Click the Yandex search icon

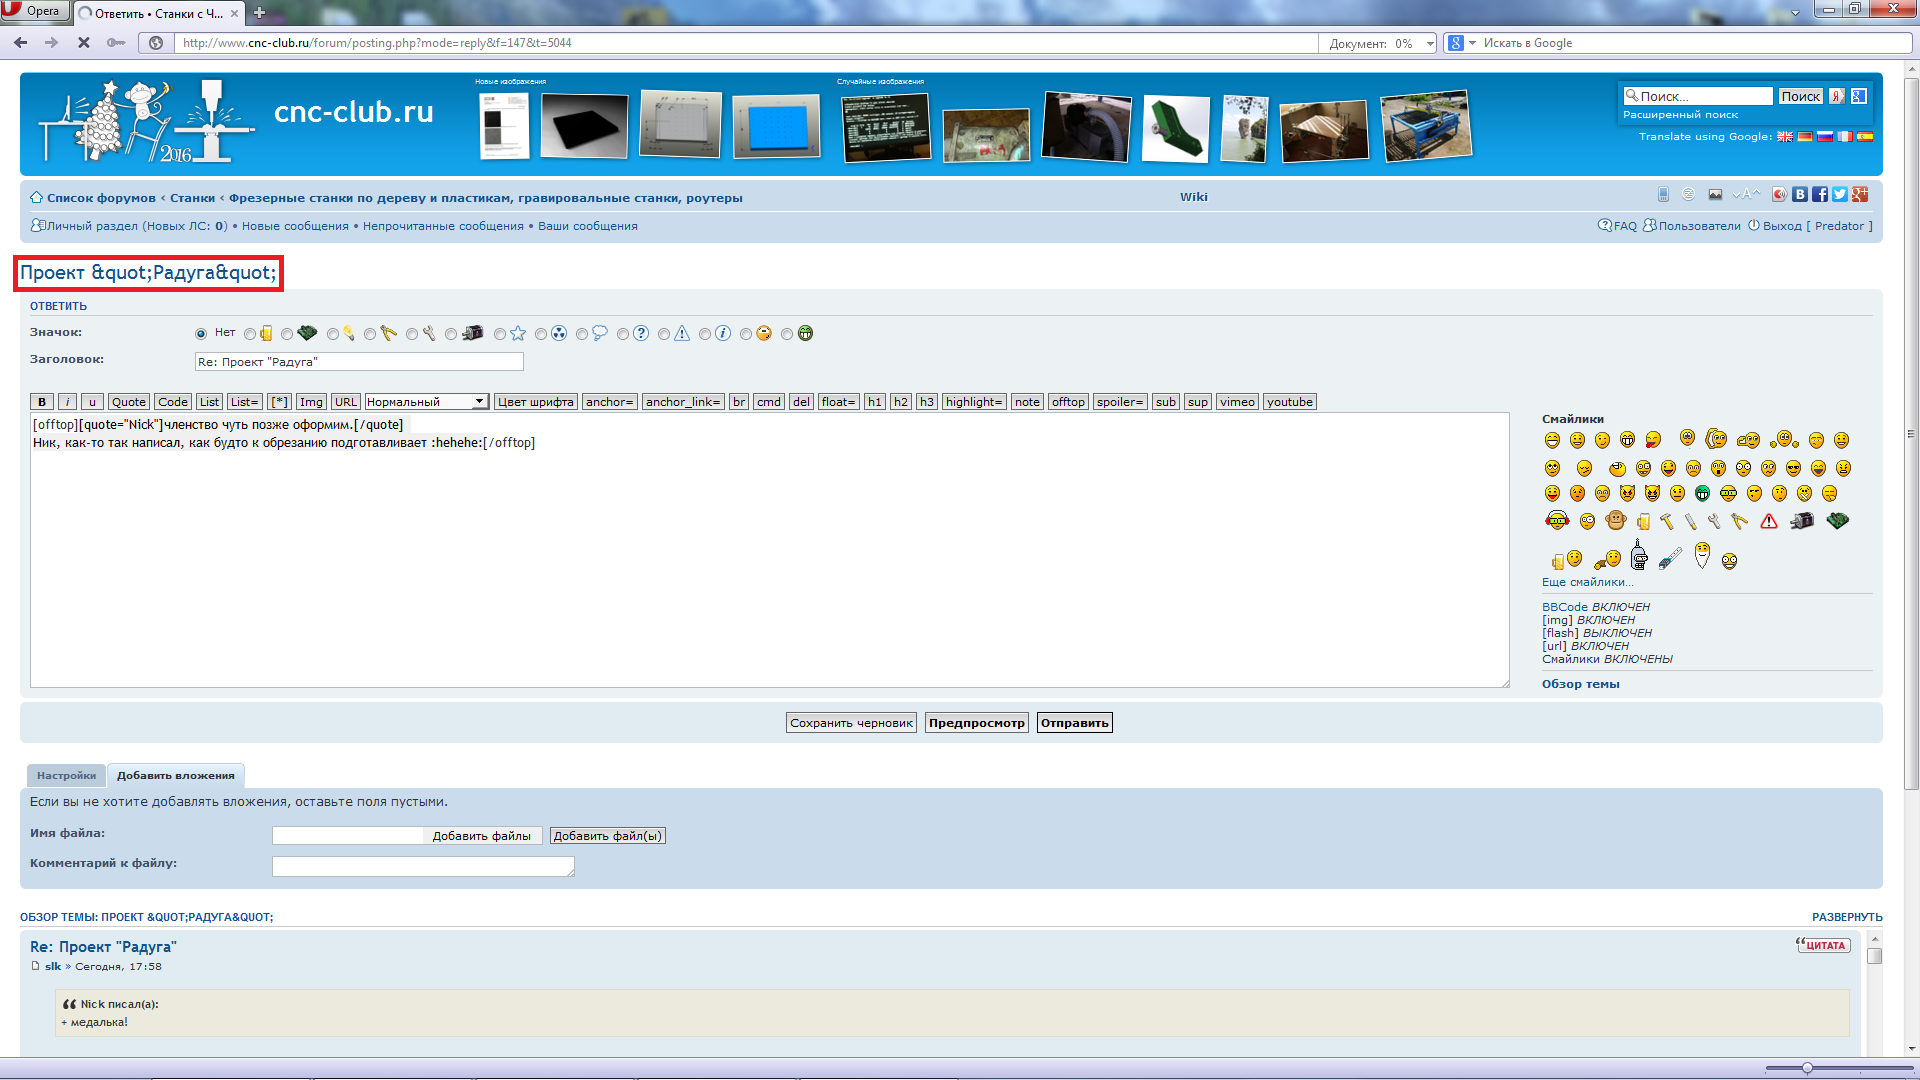[x=1837, y=97]
